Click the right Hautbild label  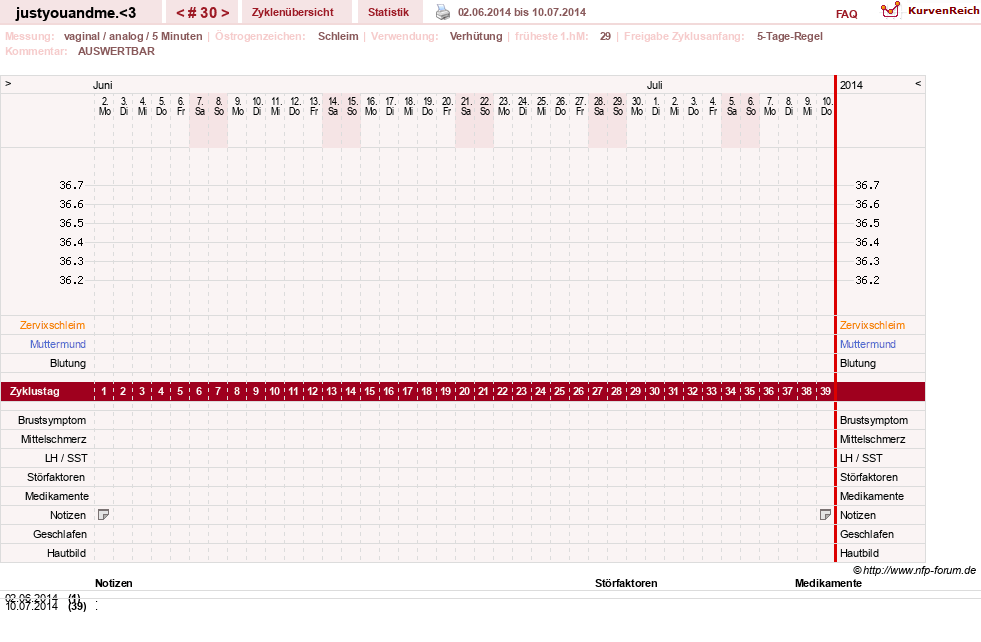859,553
